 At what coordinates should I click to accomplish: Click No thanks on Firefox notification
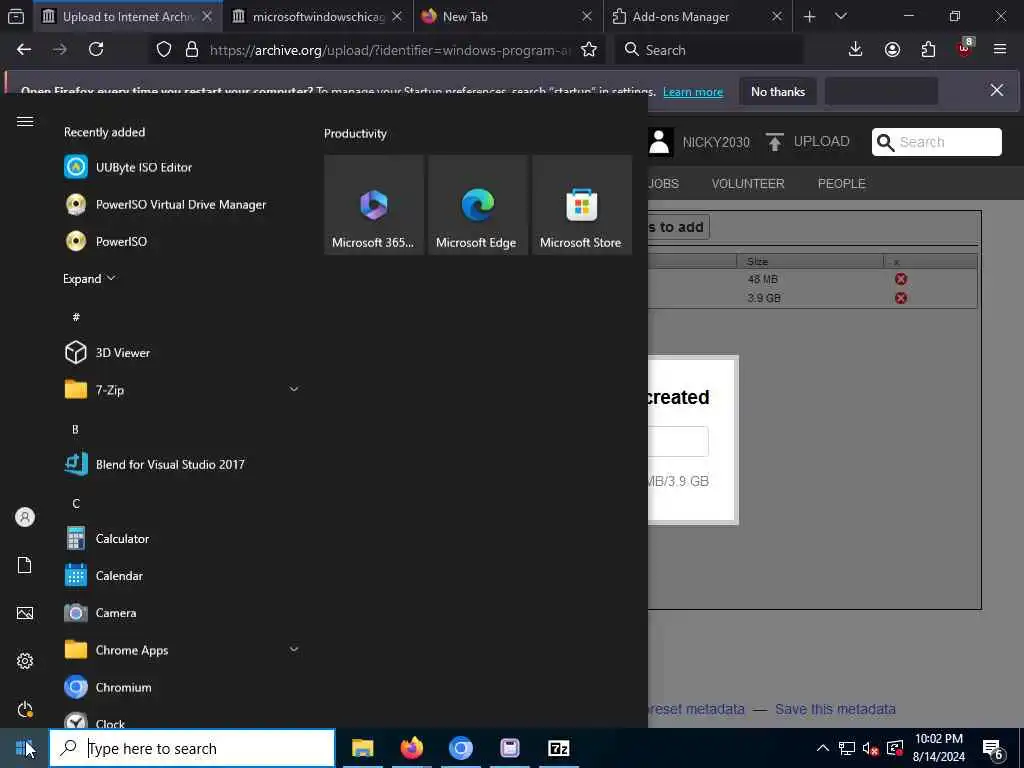(x=777, y=92)
